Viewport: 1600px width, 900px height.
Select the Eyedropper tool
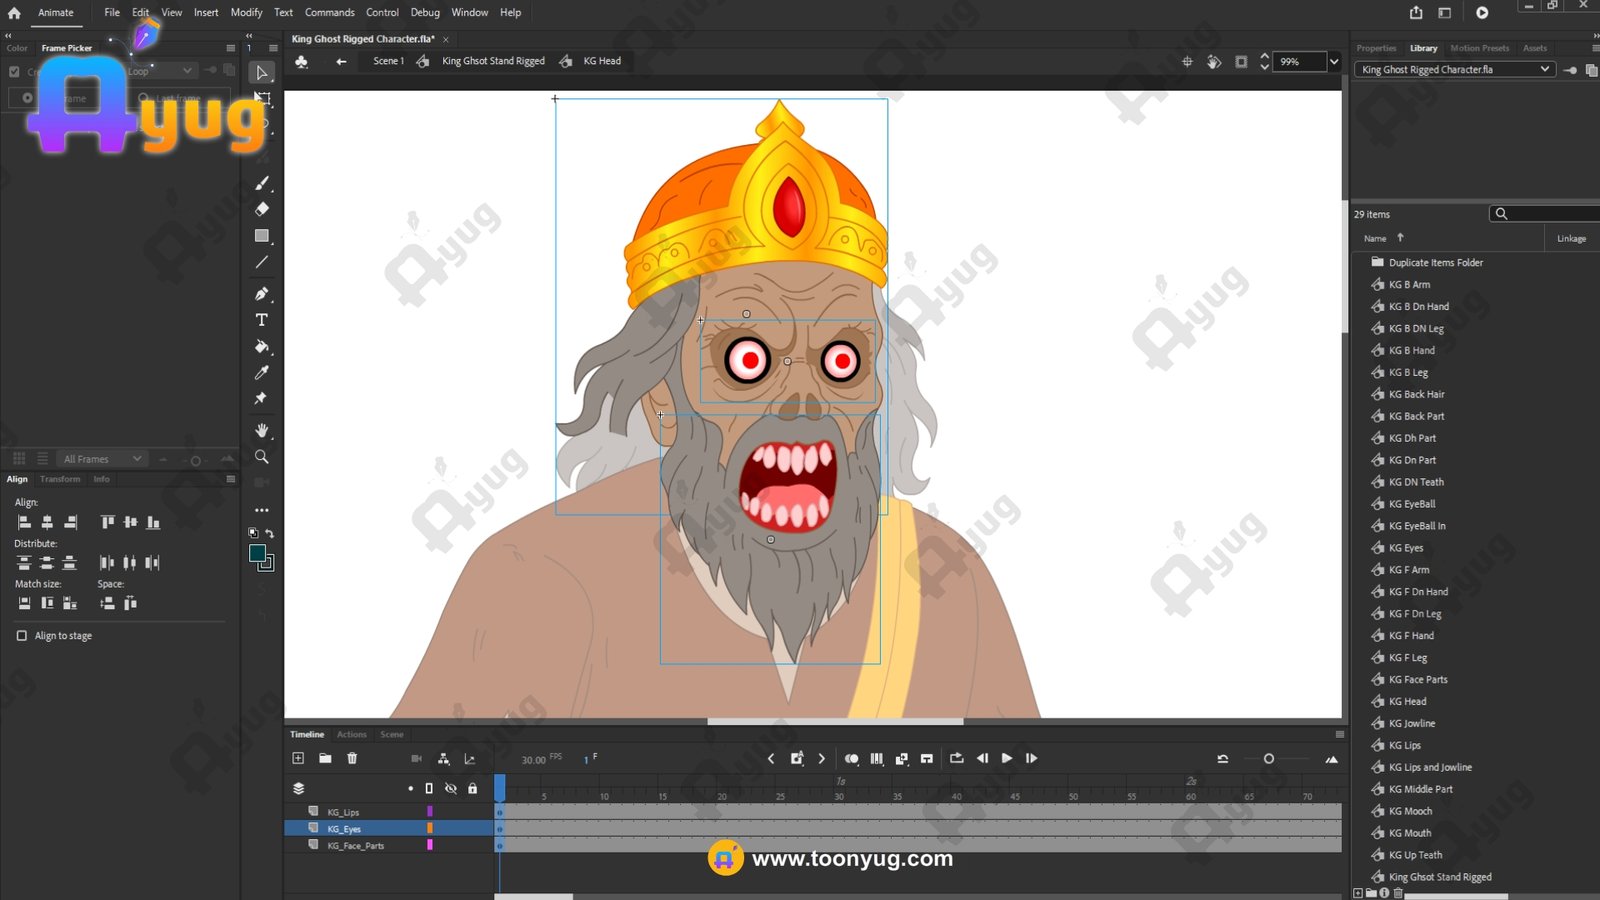[x=262, y=372]
